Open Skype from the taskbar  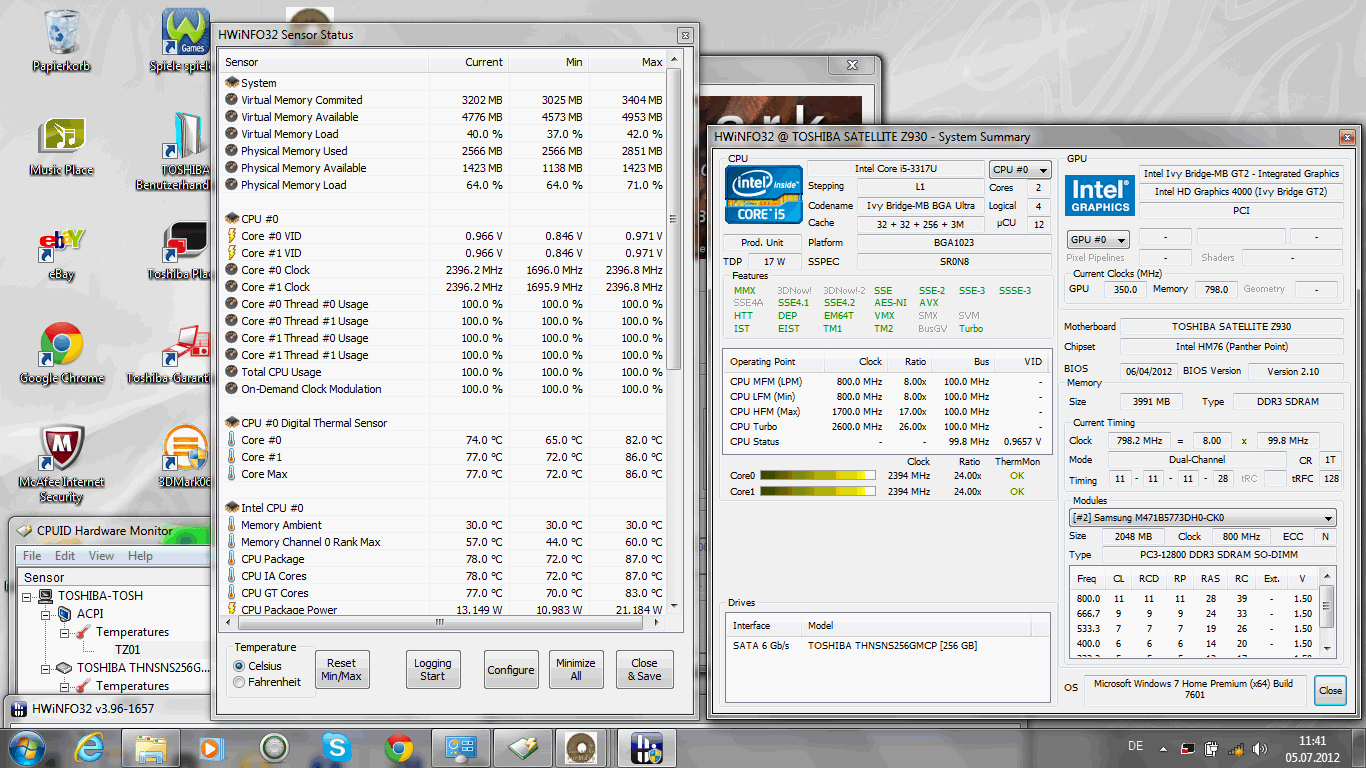point(337,748)
